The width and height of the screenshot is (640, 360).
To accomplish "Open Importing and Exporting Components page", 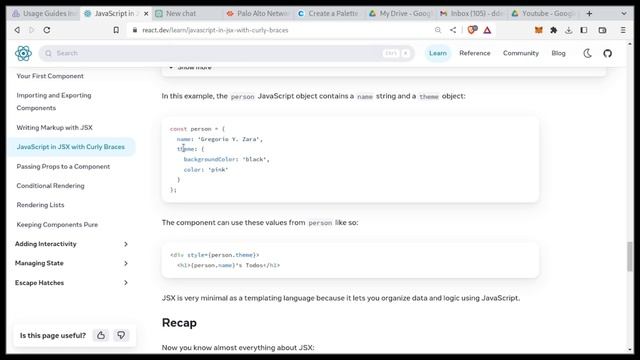I will (x=54, y=102).
